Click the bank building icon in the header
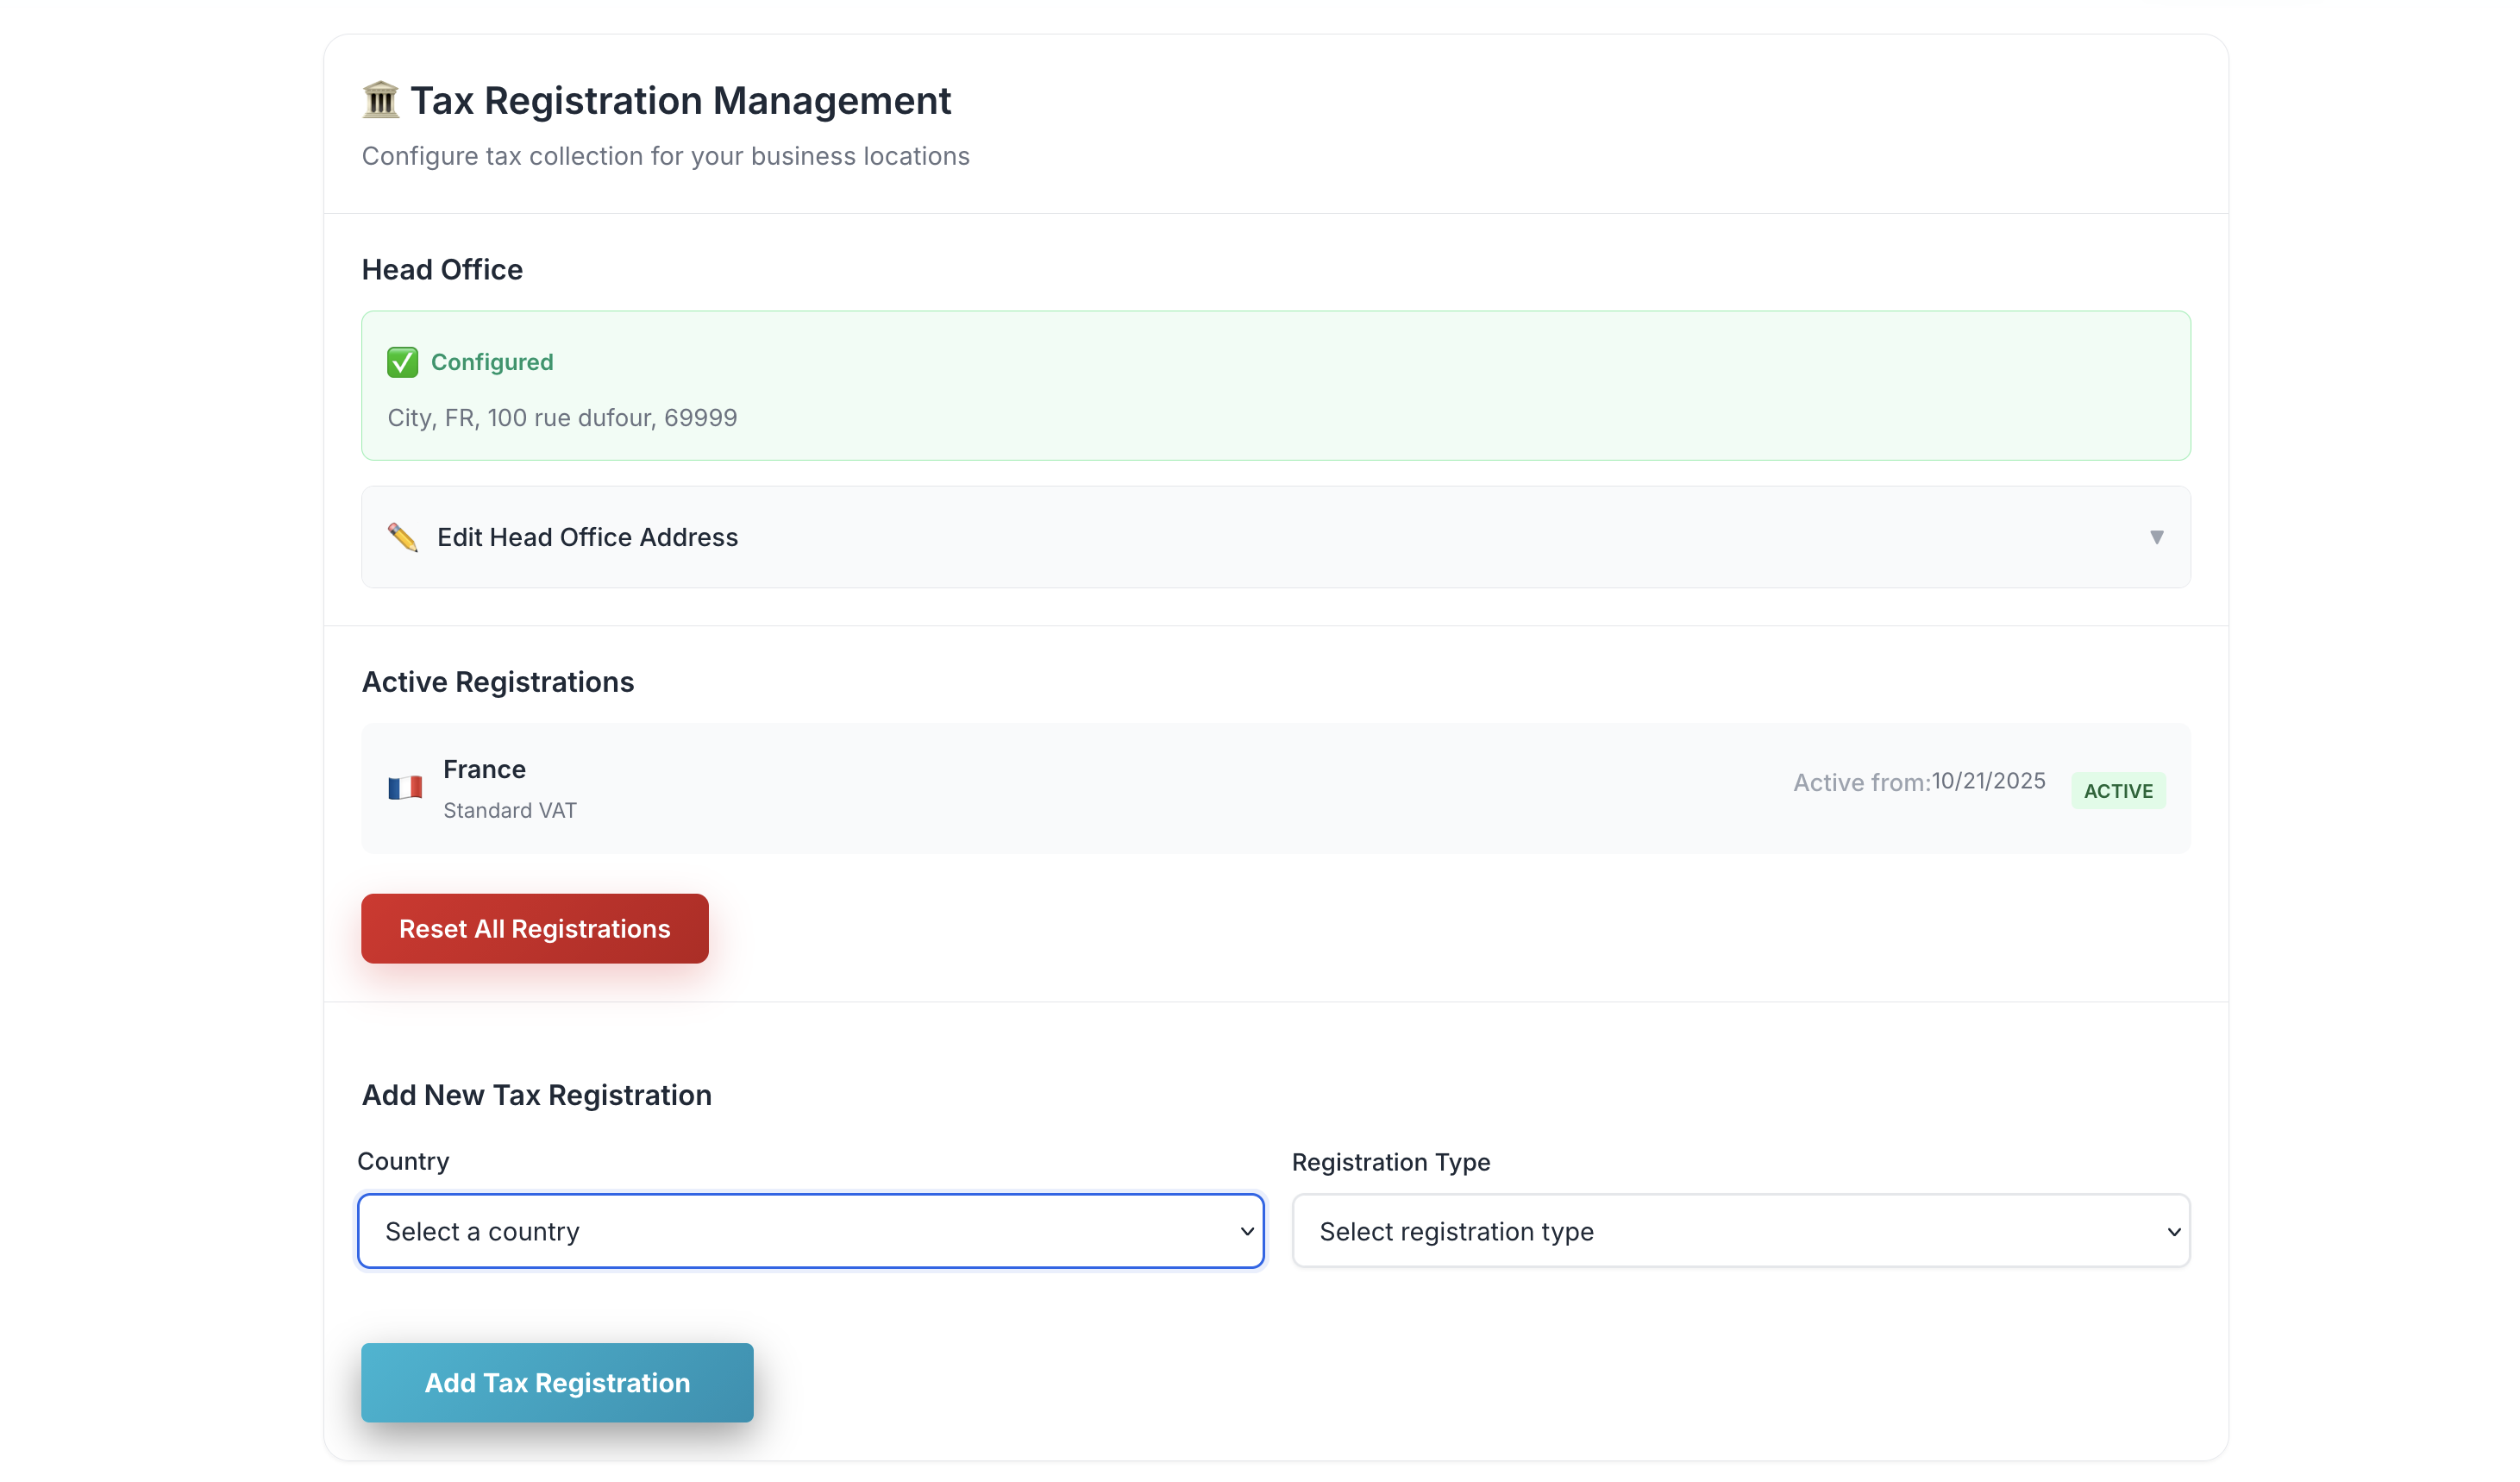Image resolution: width=2520 pixels, height=1482 pixels. tap(380, 101)
